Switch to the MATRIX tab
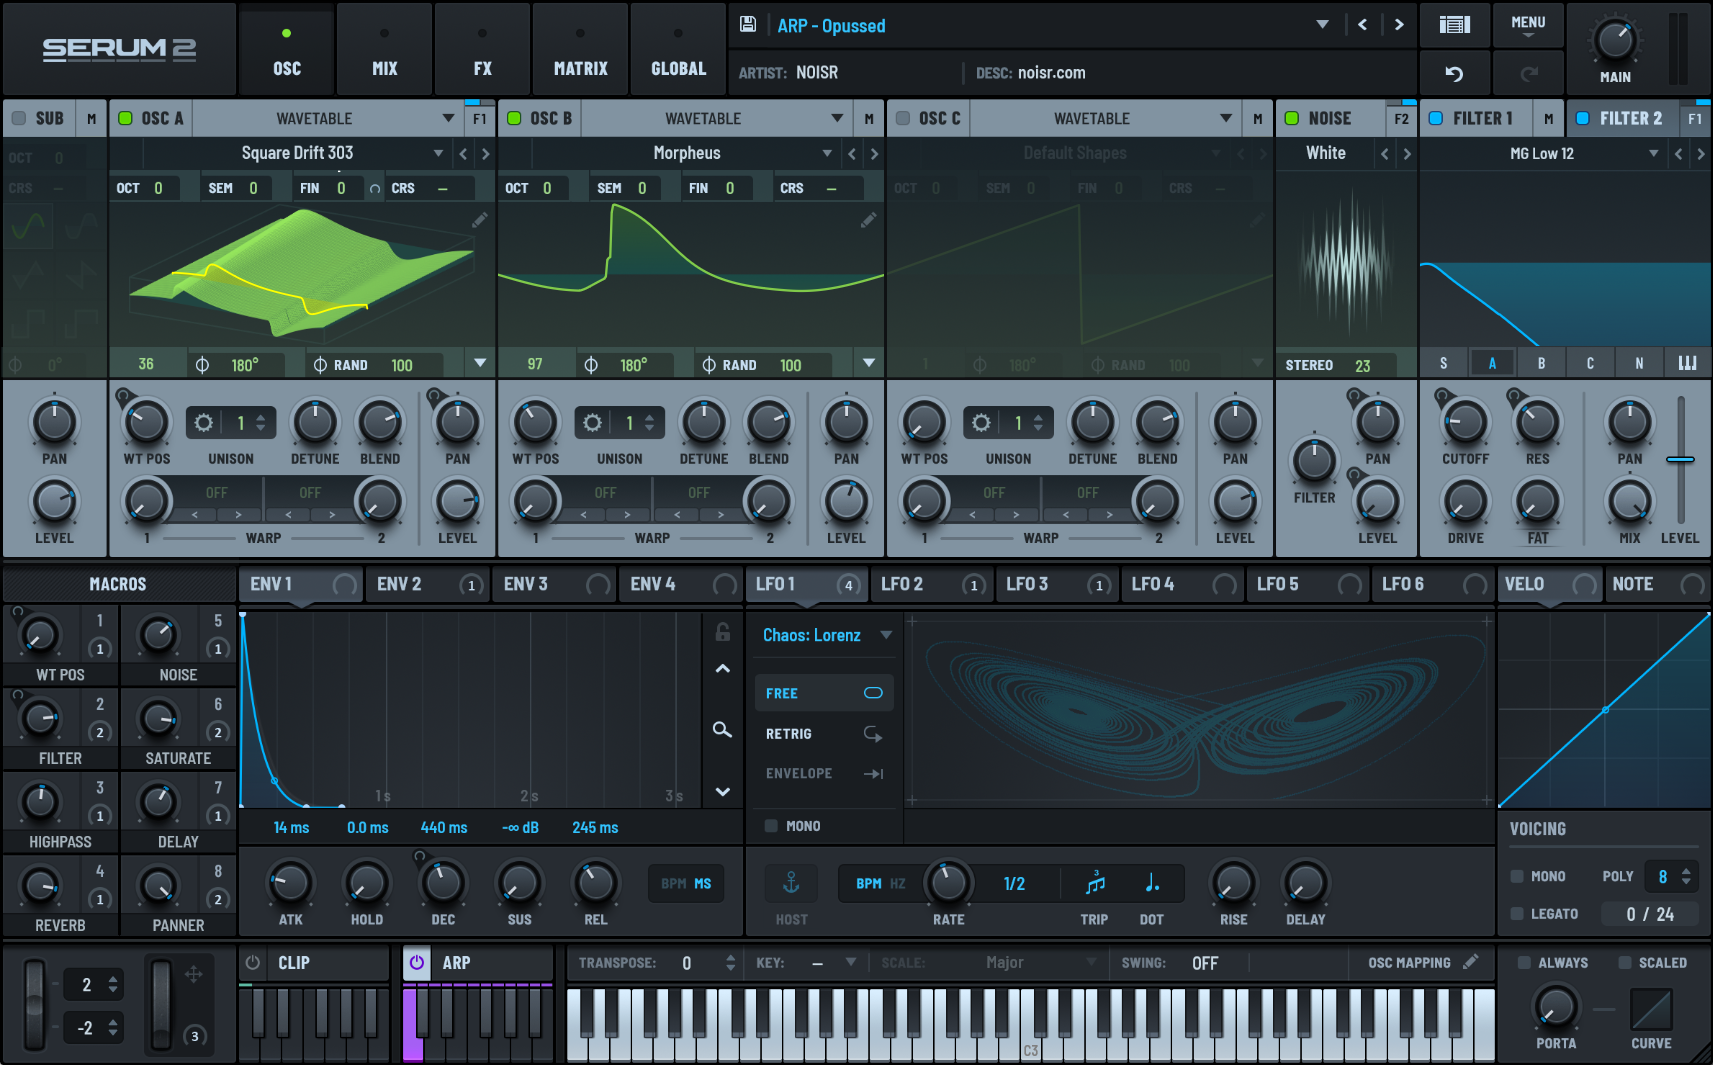Viewport: 1713px width, 1065px height. [580, 48]
